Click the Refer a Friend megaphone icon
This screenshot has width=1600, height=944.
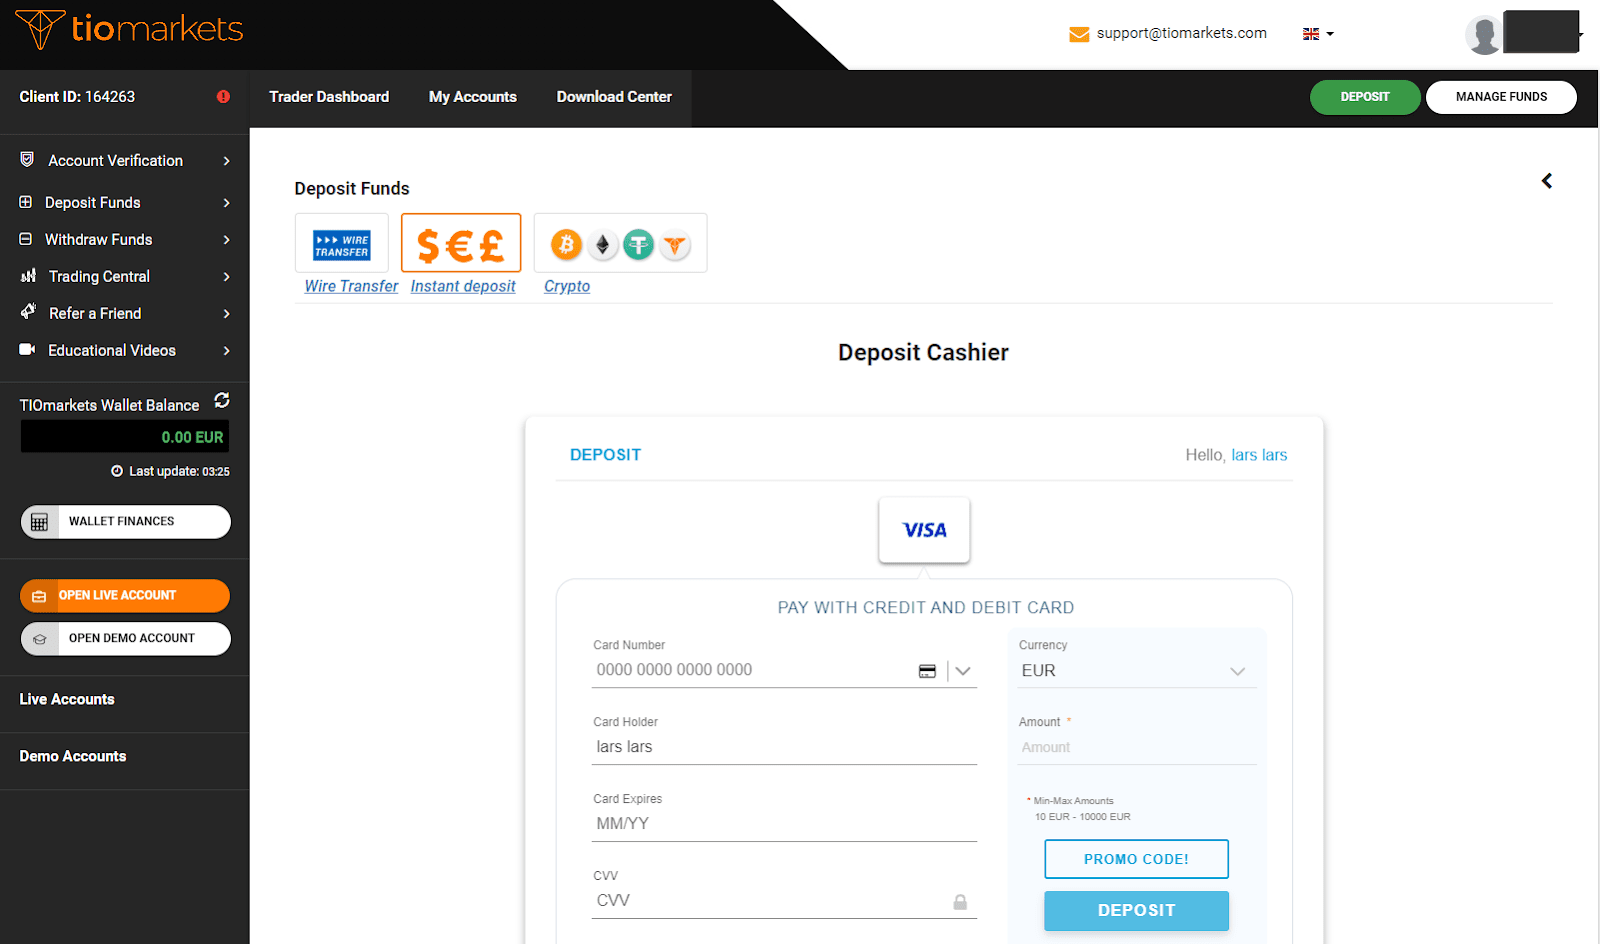pos(28,312)
